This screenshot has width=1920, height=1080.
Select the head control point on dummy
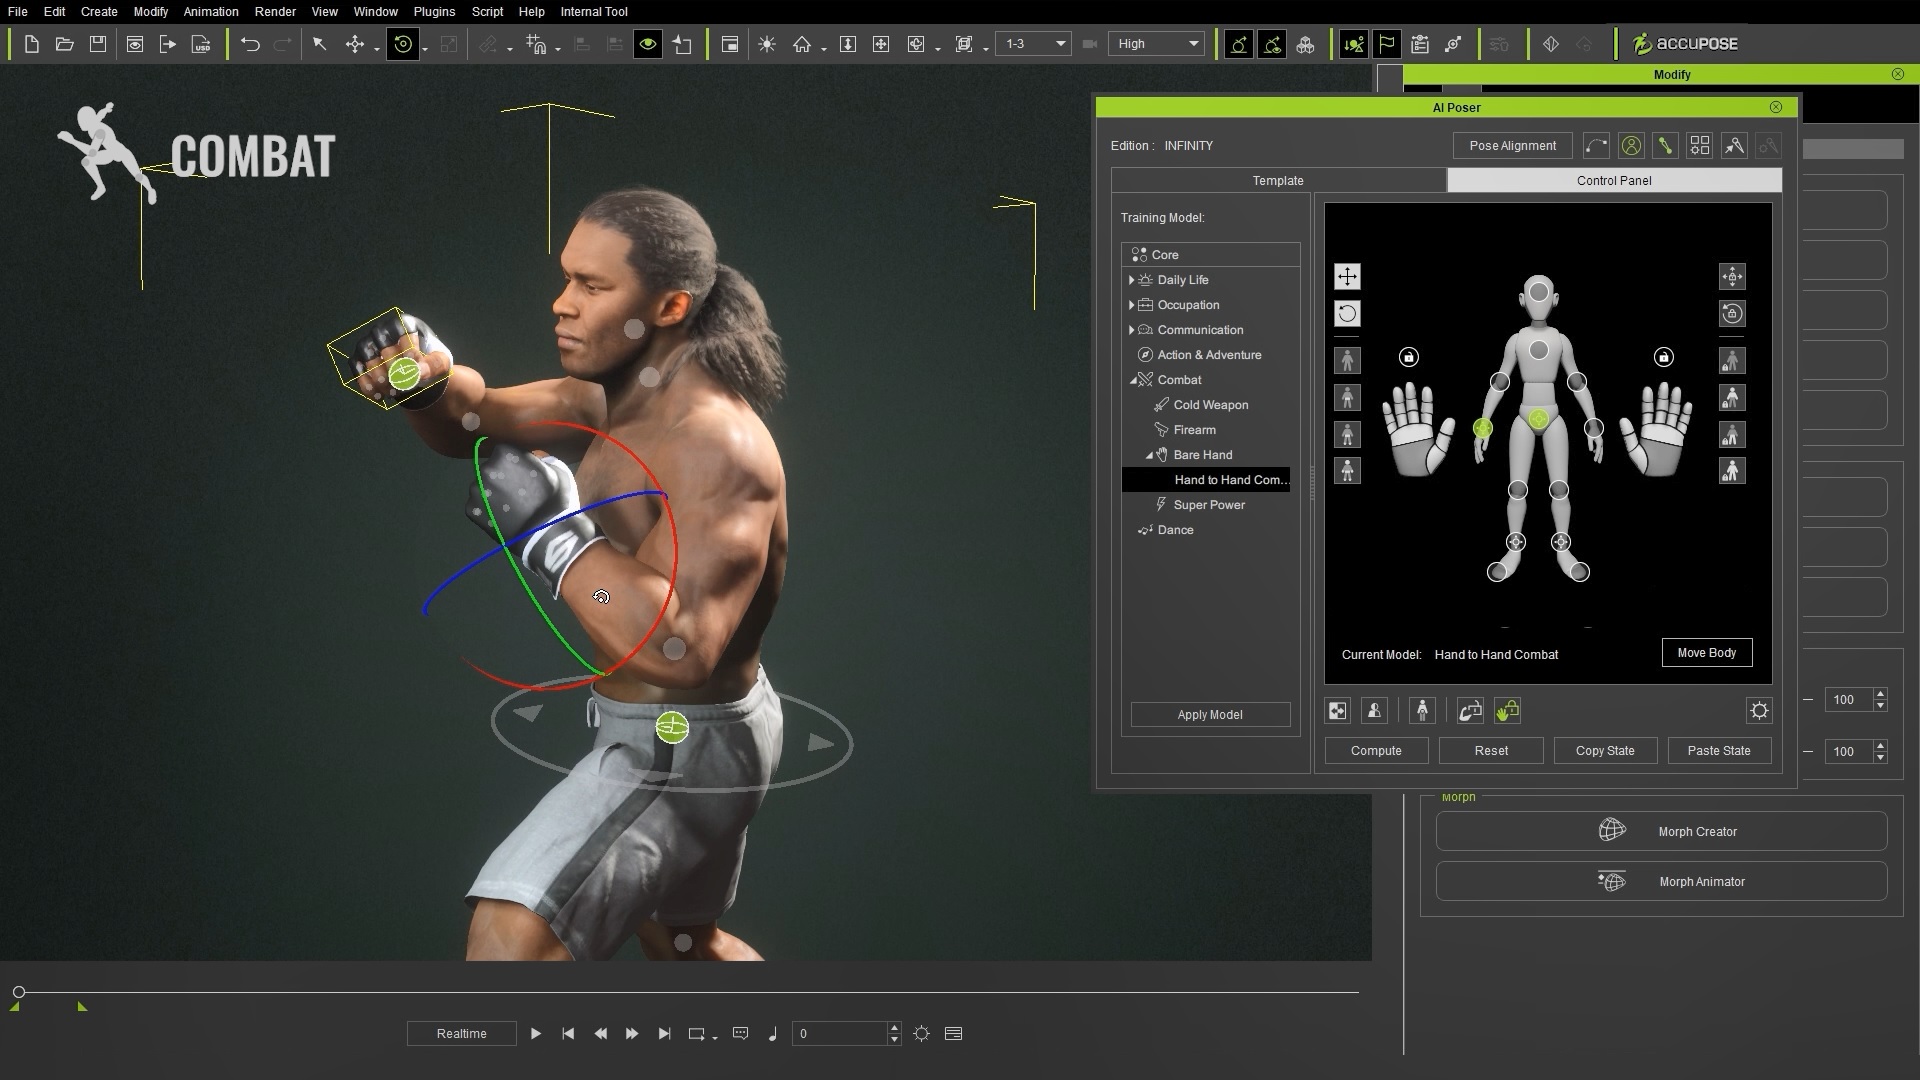(1539, 292)
